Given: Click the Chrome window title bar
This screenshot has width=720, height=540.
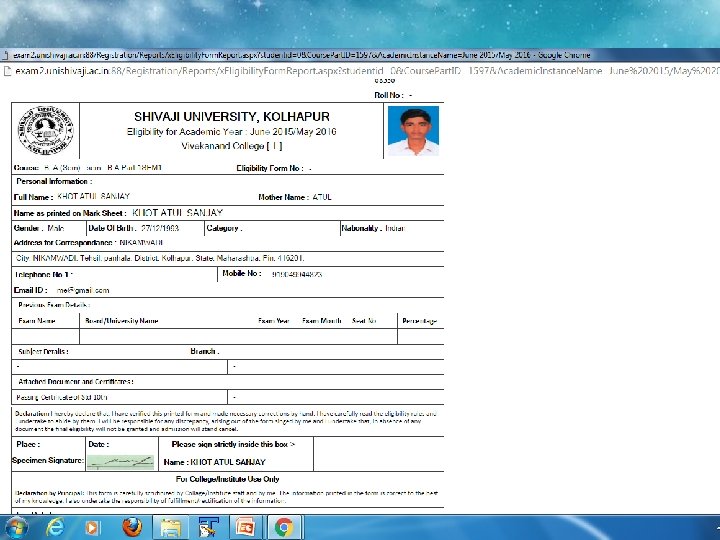Looking at the screenshot, I should (x=360, y=55).
